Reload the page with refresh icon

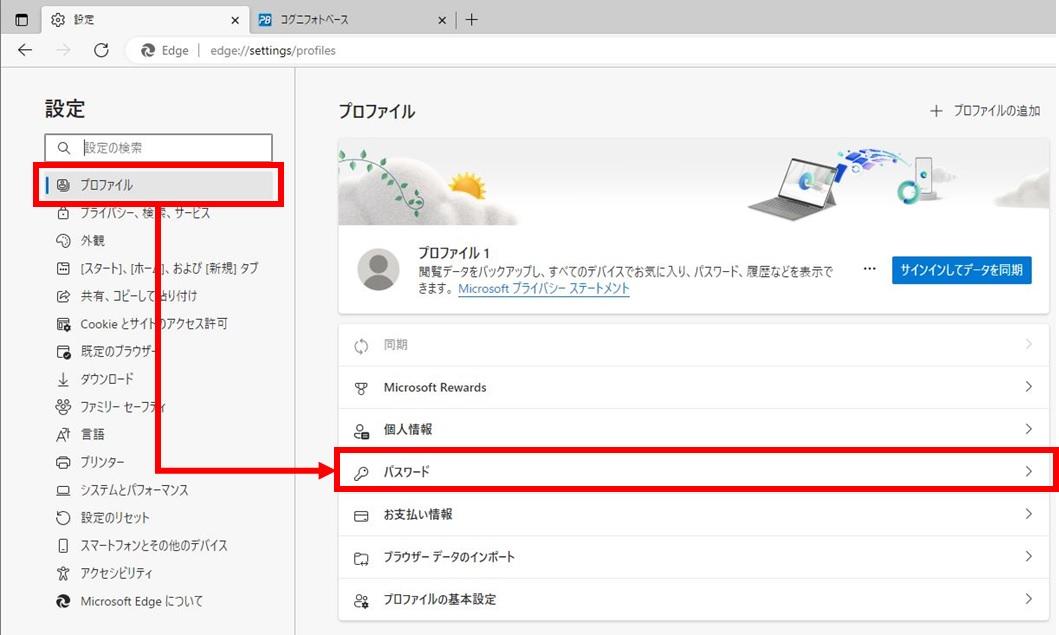point(101,50)
